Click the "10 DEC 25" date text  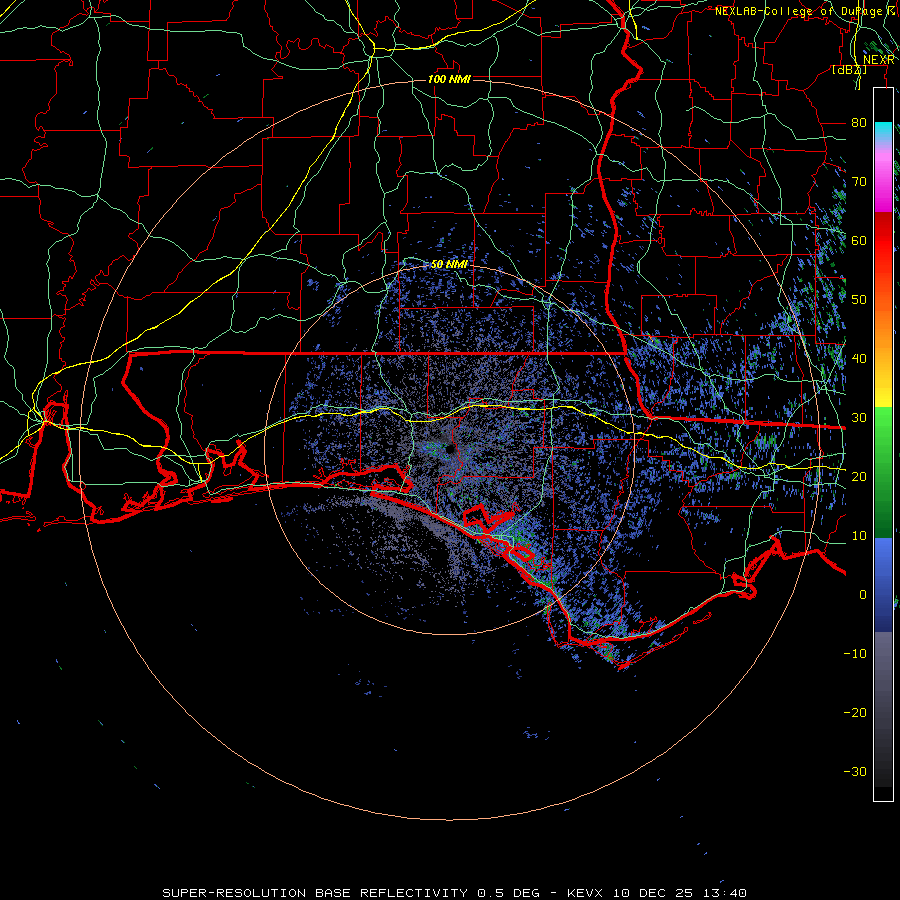coord(653,893)
